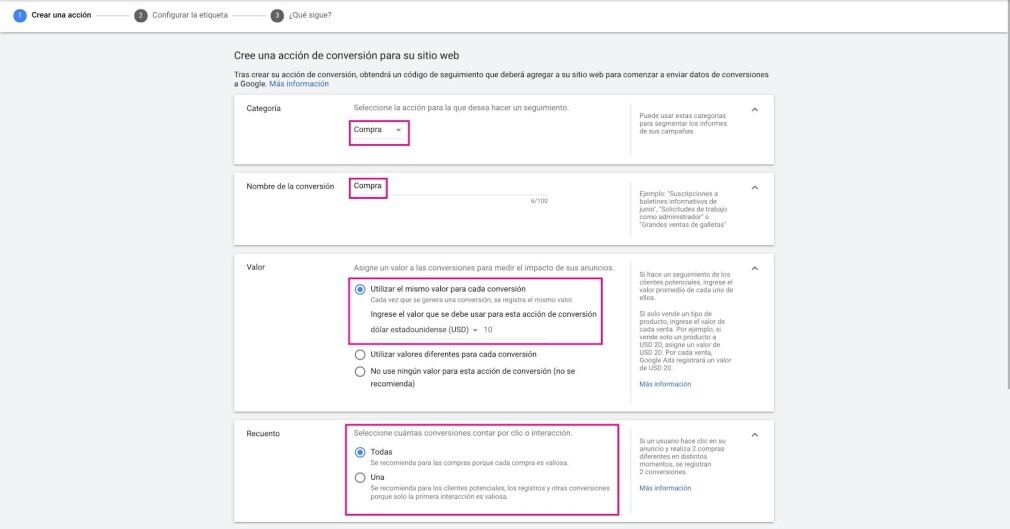Click the 'Nombre de la conversión' label
Image resolution: width=1010 pixels, height=529 pixels.
click(x=290, y=186)
